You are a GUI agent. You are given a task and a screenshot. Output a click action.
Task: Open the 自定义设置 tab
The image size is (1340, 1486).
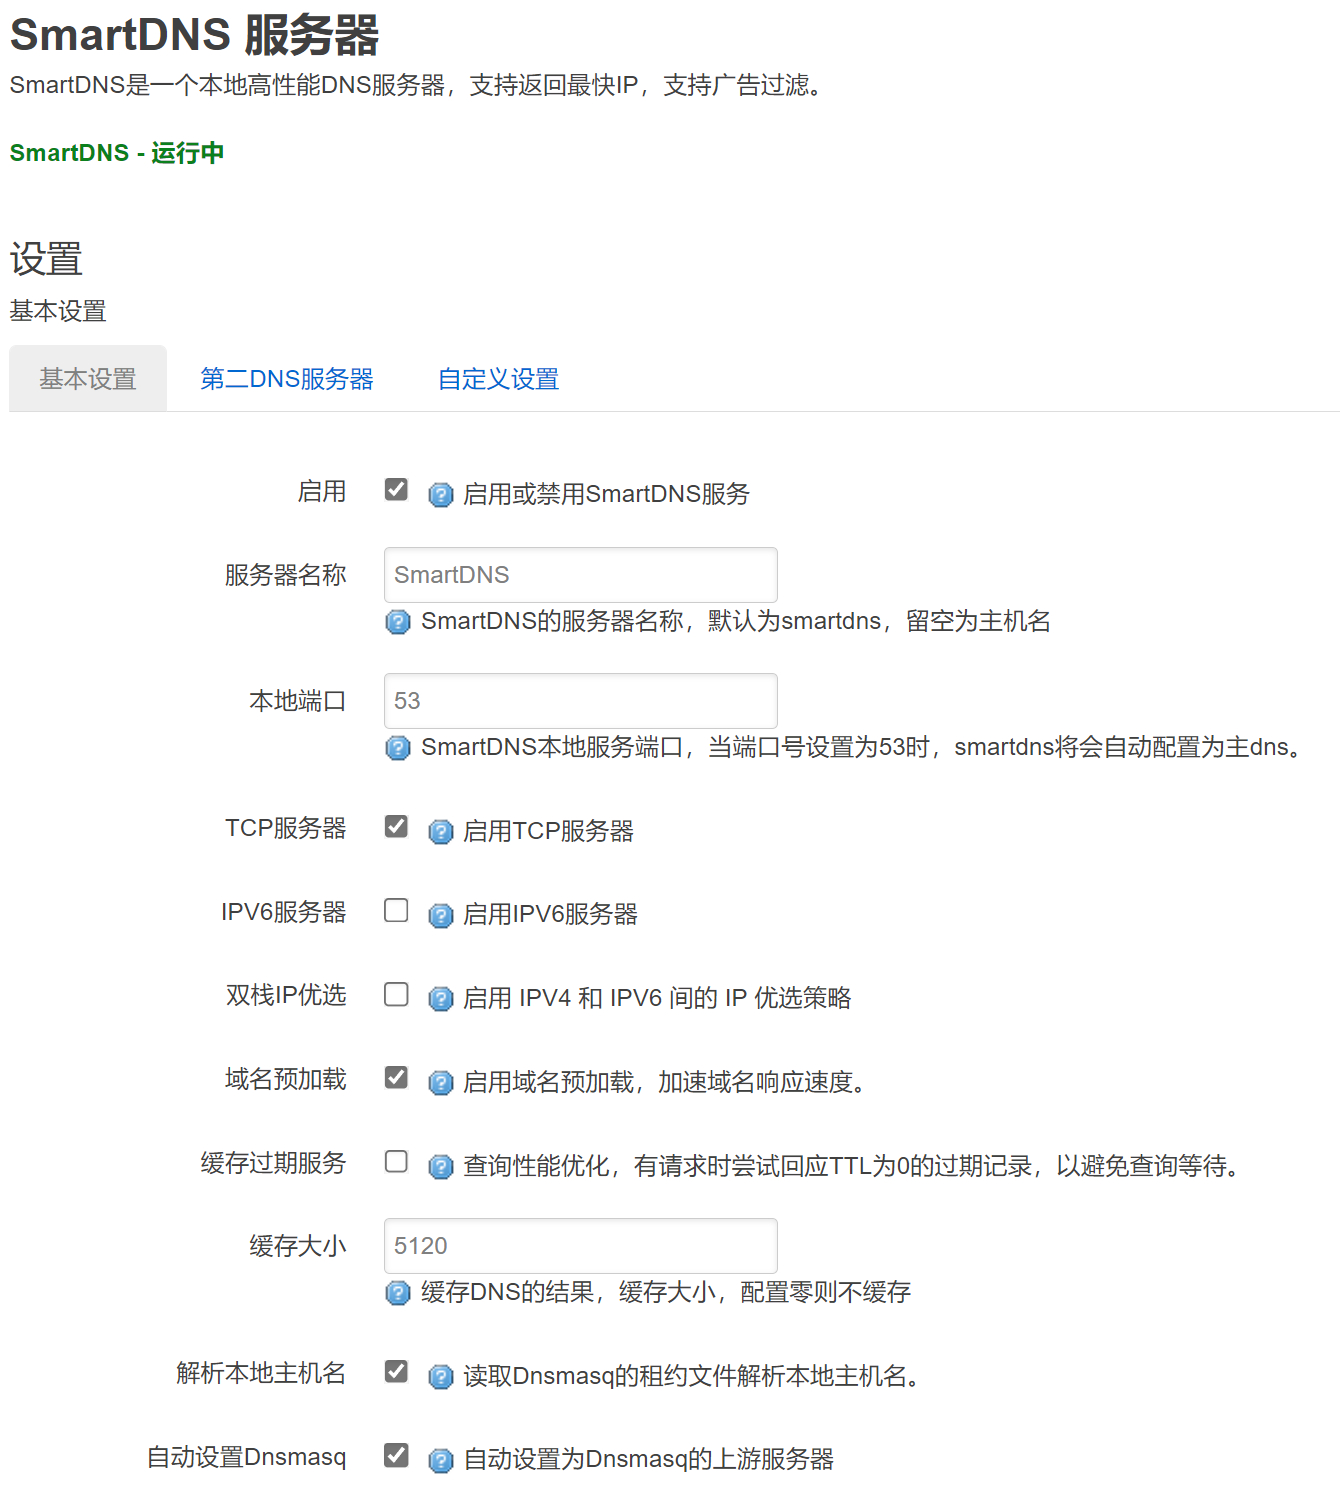tap(497, 379)
